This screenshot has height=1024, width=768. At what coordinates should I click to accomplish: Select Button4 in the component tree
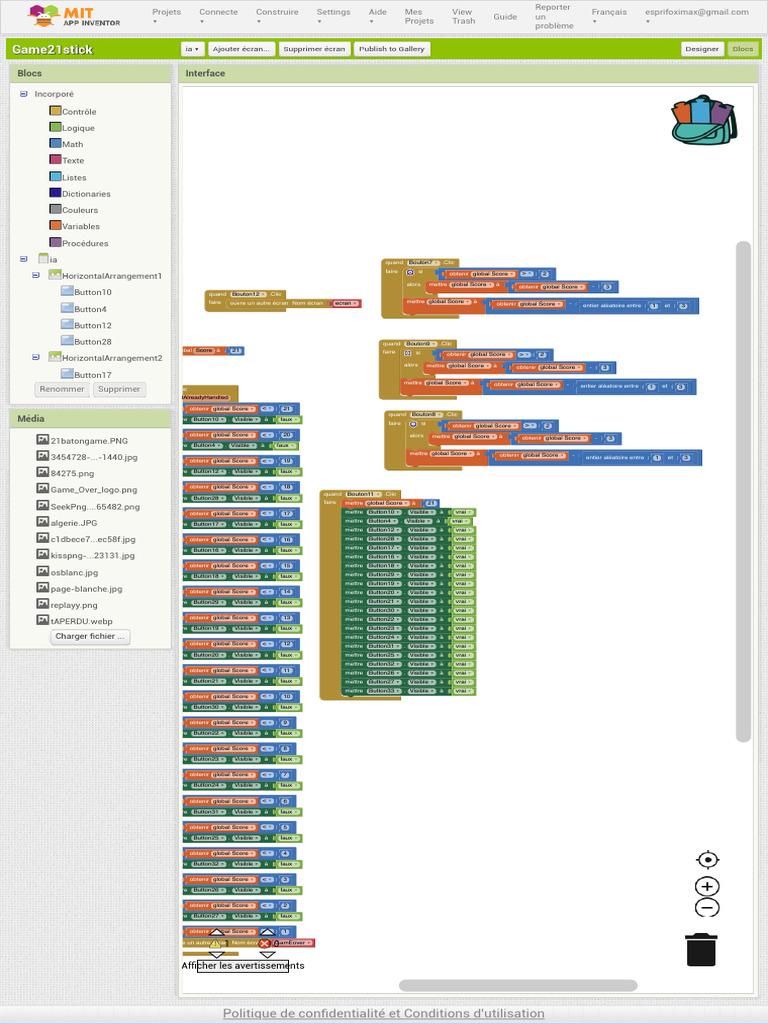[84, 309]
